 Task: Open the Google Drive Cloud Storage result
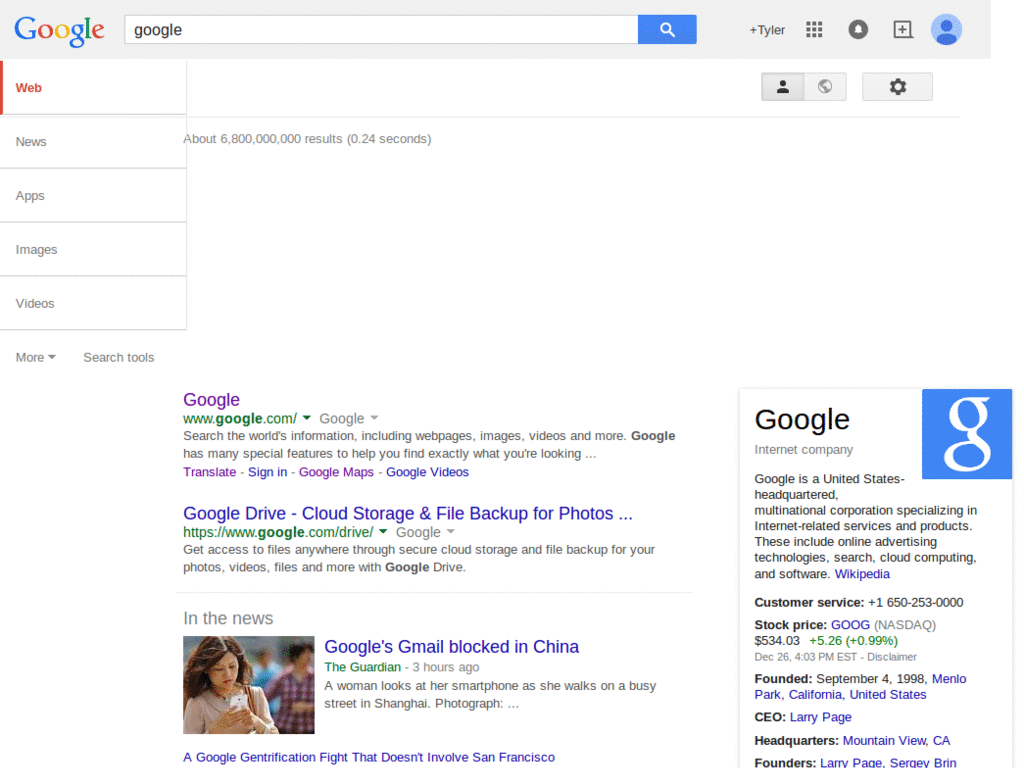click(x=408, y=513)
